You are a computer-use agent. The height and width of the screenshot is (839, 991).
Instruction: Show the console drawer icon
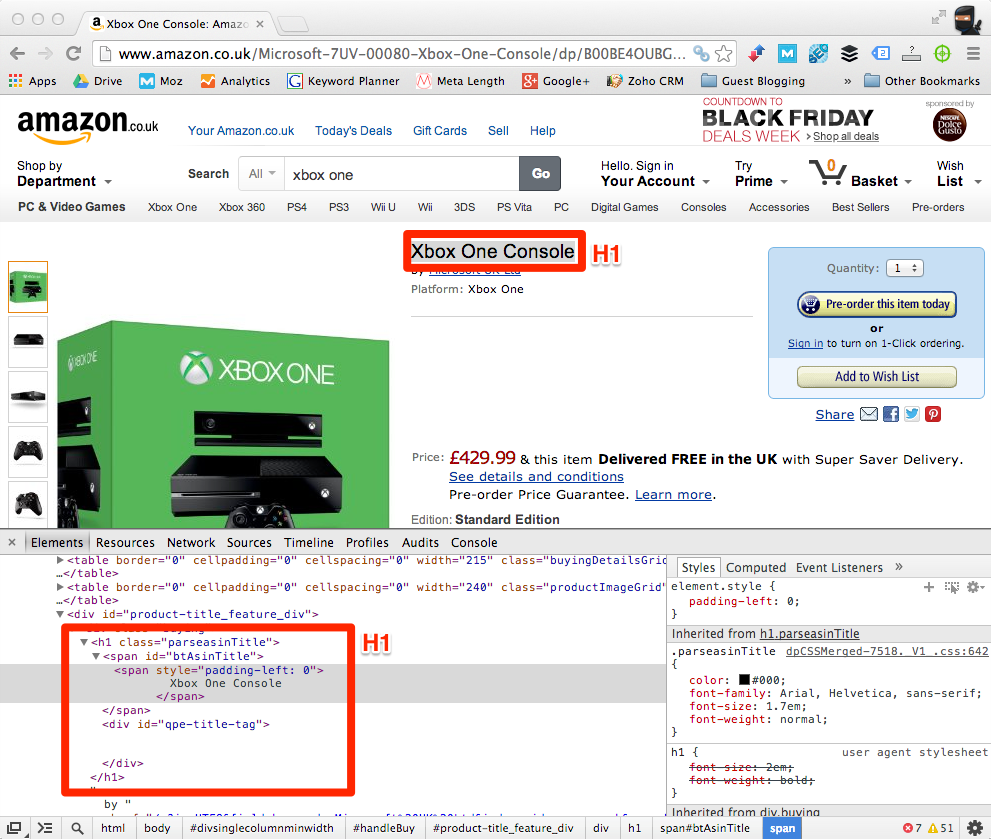[45, 828]
